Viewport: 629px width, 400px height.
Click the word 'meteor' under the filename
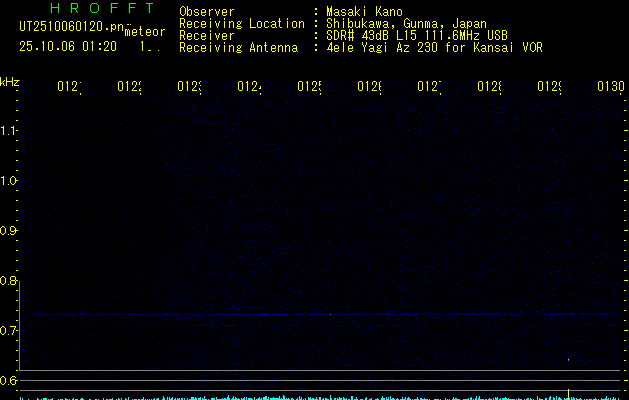pos(145,32)
